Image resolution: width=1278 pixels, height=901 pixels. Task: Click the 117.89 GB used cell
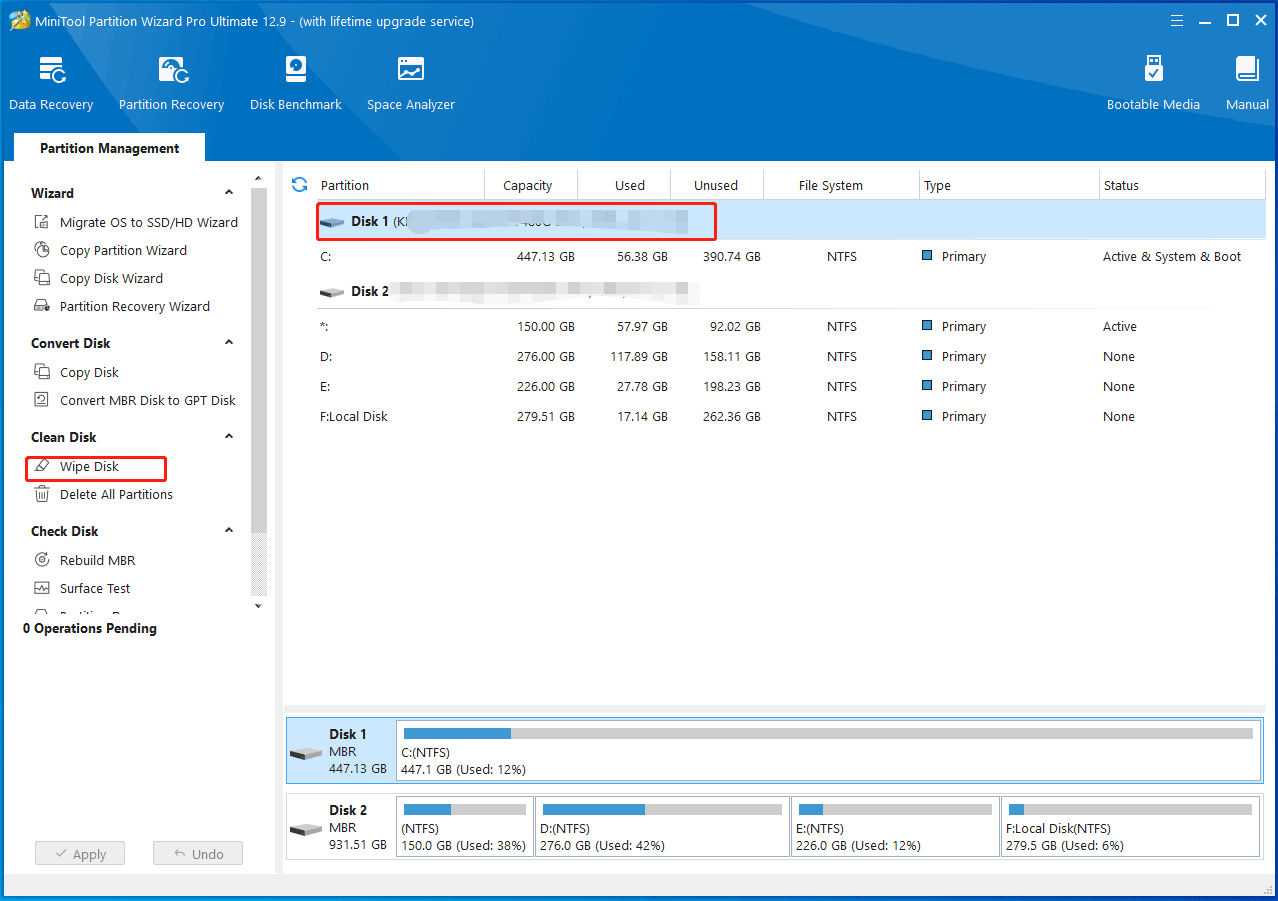(639, 356)
